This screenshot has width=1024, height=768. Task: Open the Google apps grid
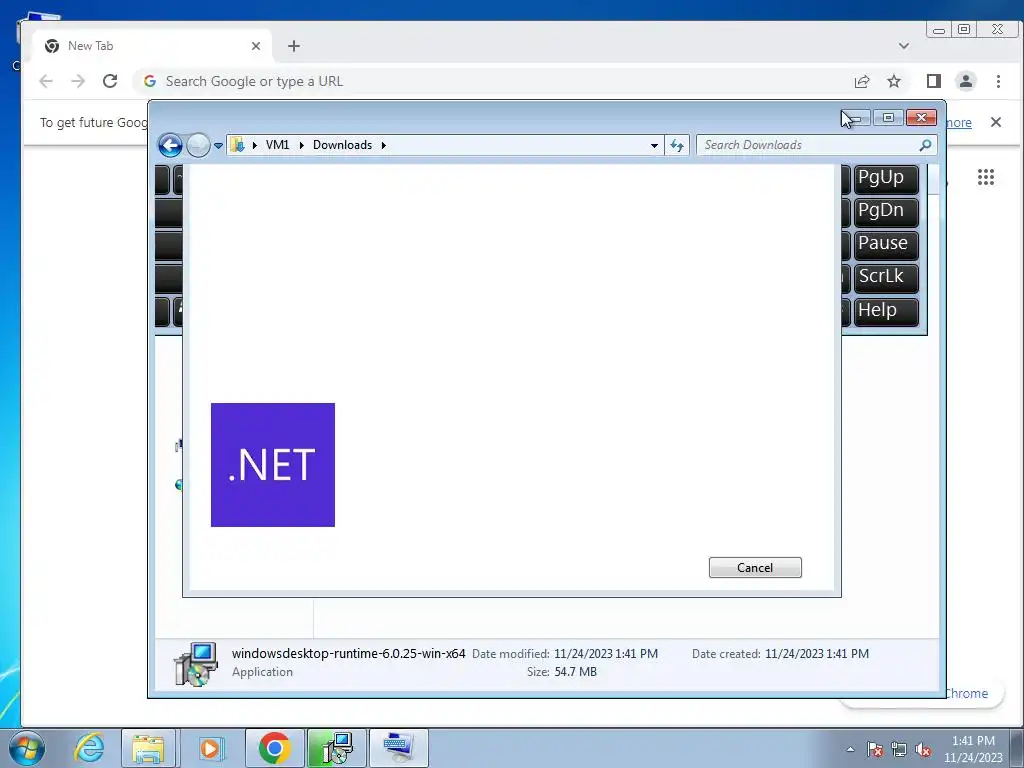(985, 177)
